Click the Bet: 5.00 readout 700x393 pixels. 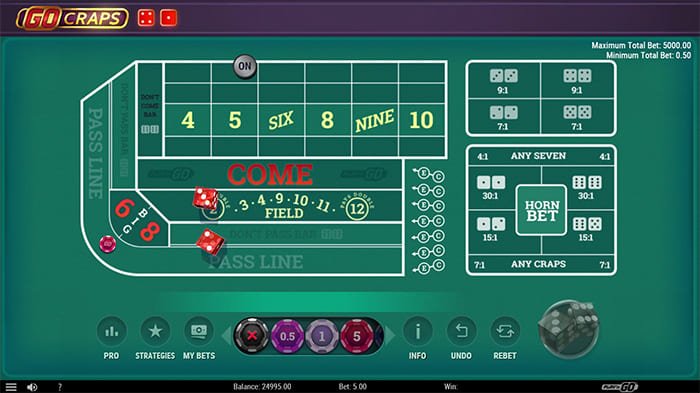click(x=352, y=387)
